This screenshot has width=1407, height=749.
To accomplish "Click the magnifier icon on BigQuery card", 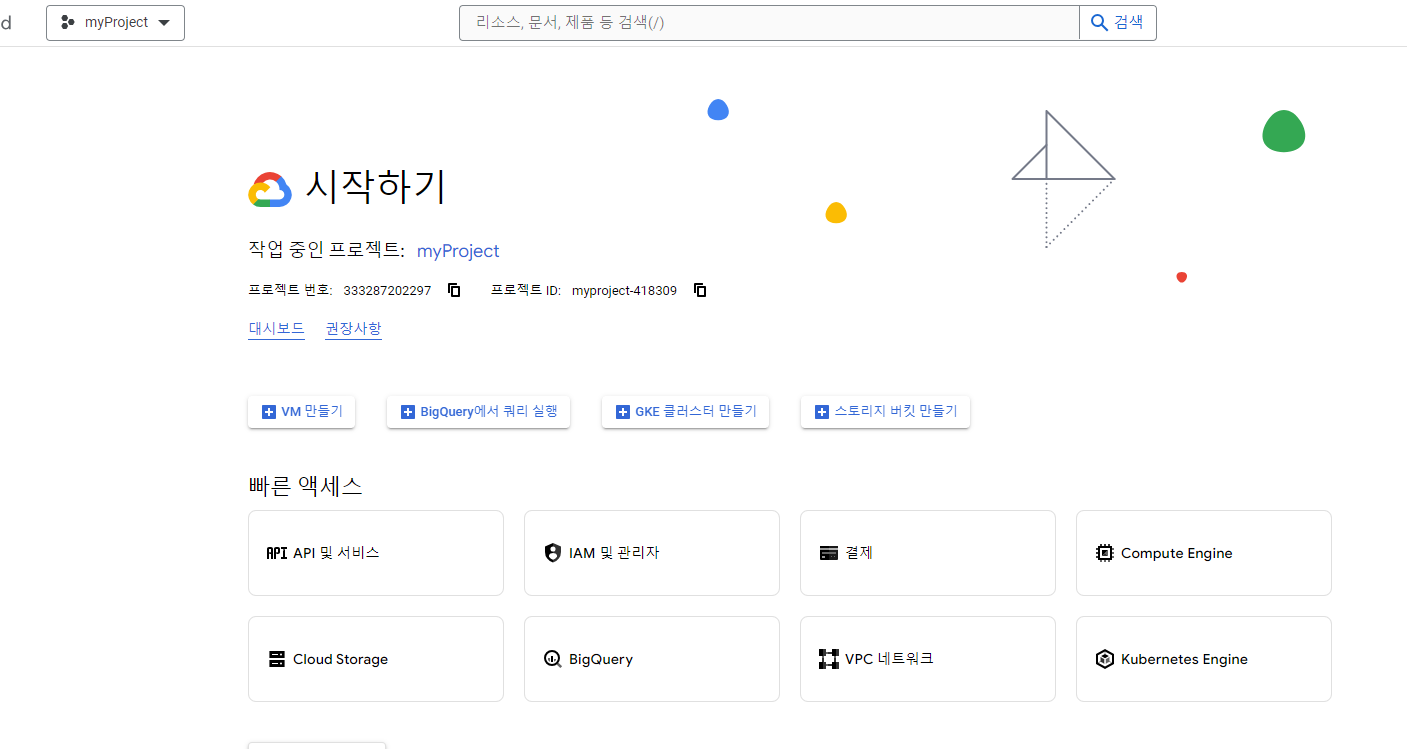I will click(553, 659).
